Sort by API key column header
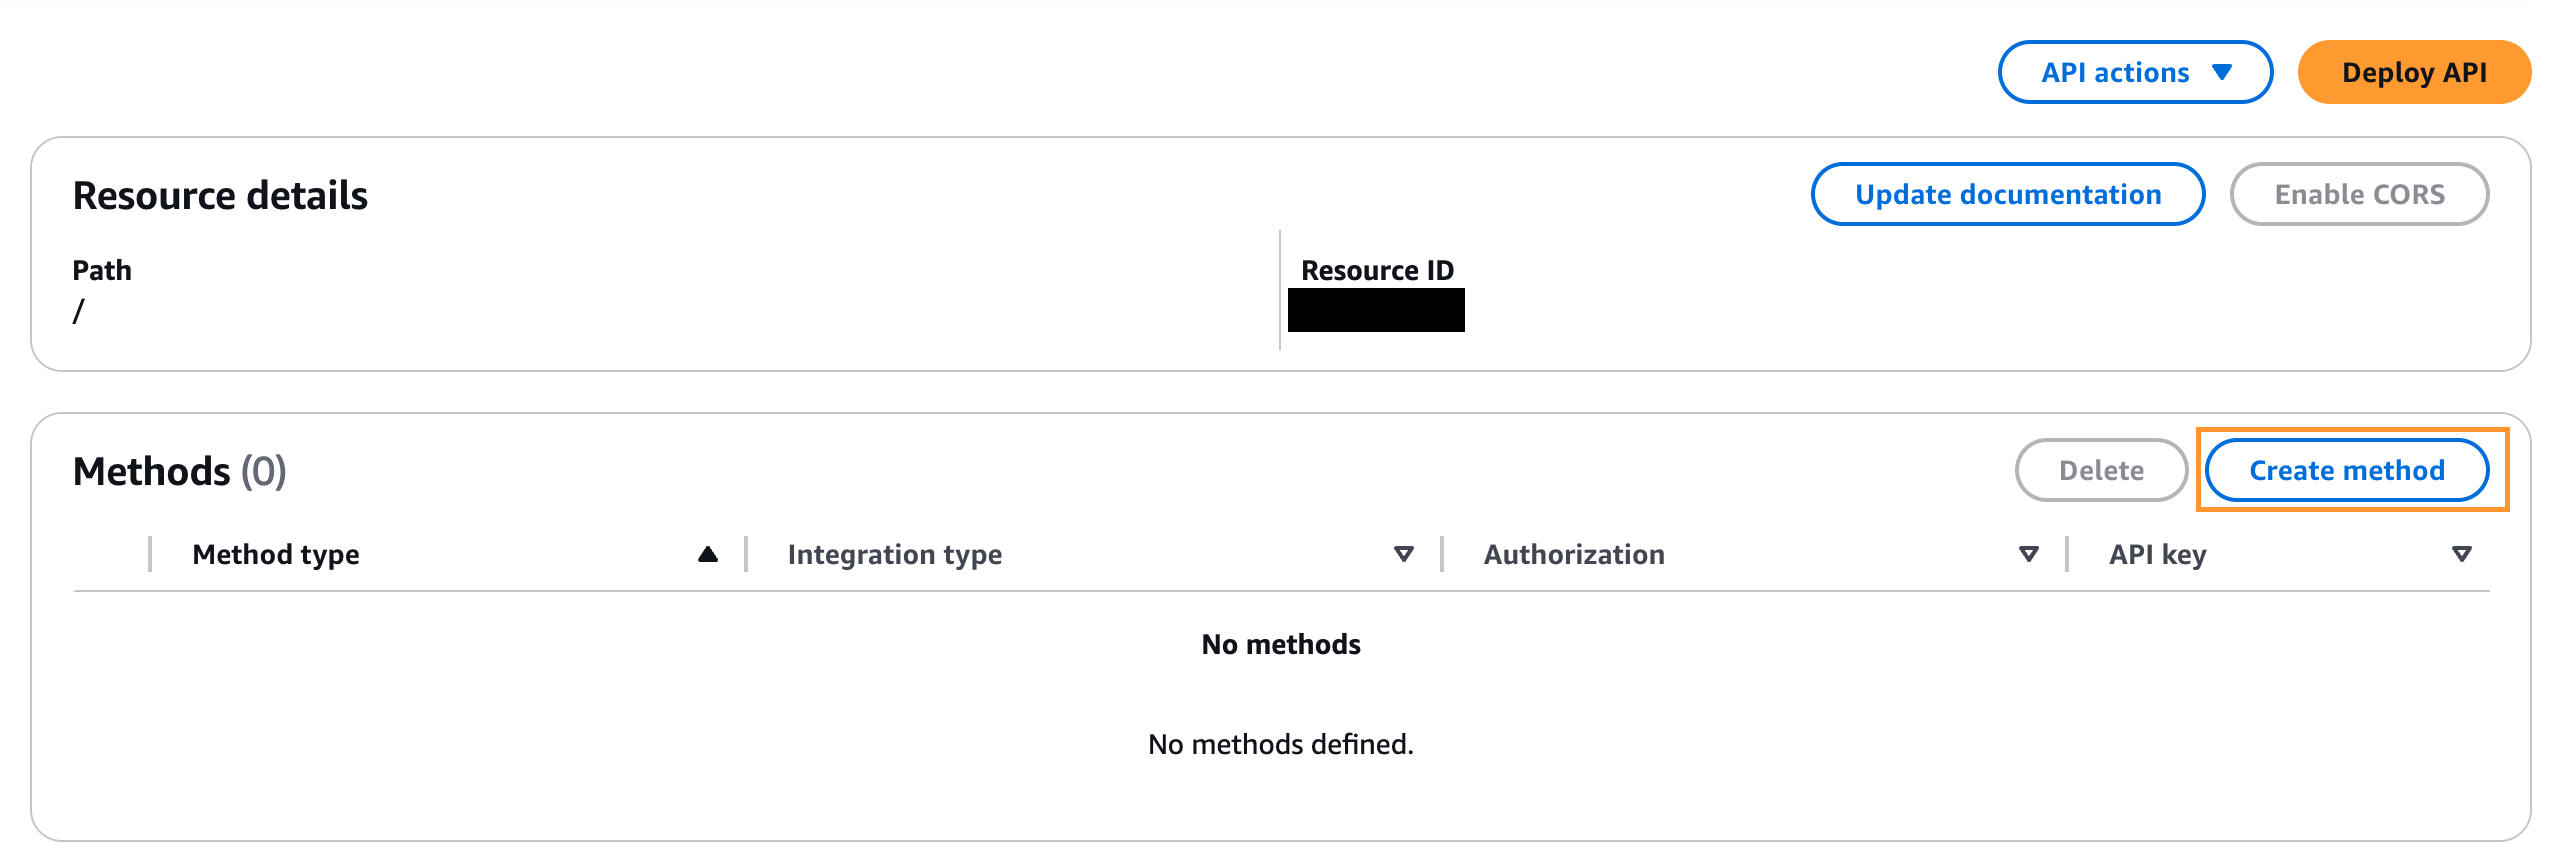The image size is (2556, 868). click(2157, 554)
